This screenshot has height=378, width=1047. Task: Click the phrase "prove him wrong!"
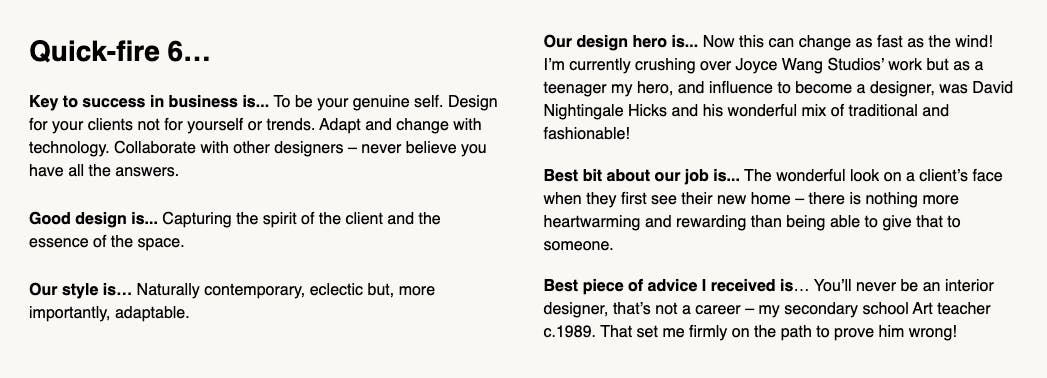[899, 331]
